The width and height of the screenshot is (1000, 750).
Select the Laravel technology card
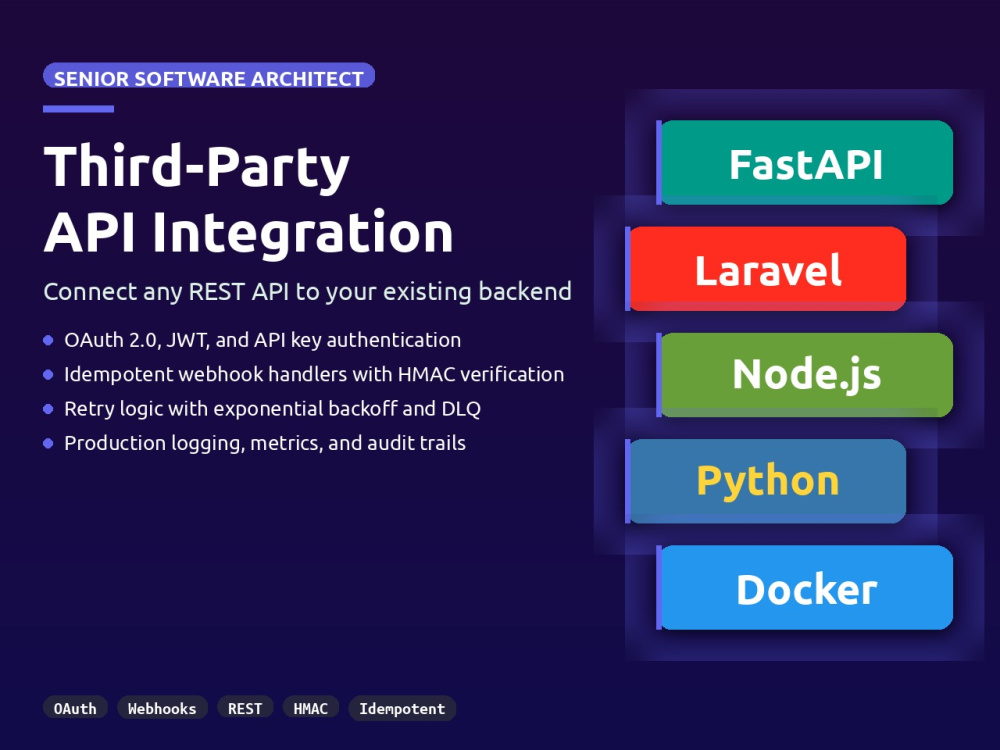coord(766,268)
